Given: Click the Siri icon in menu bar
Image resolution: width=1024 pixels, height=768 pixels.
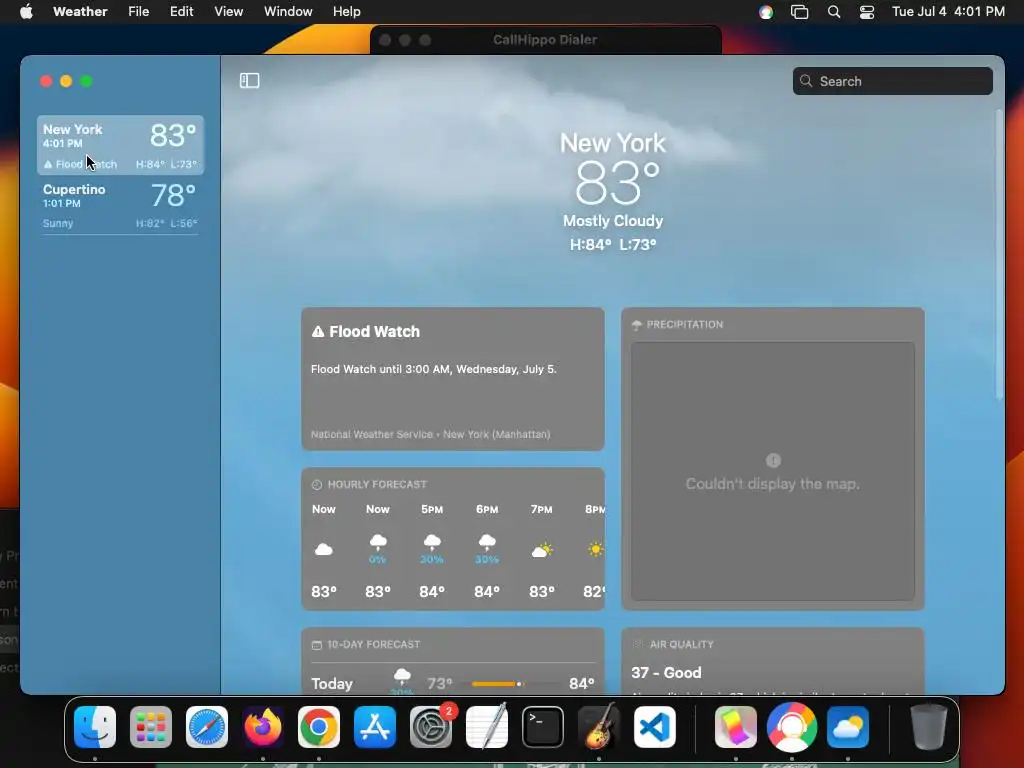Looking at the screenshot, I should tap(766, 12).
